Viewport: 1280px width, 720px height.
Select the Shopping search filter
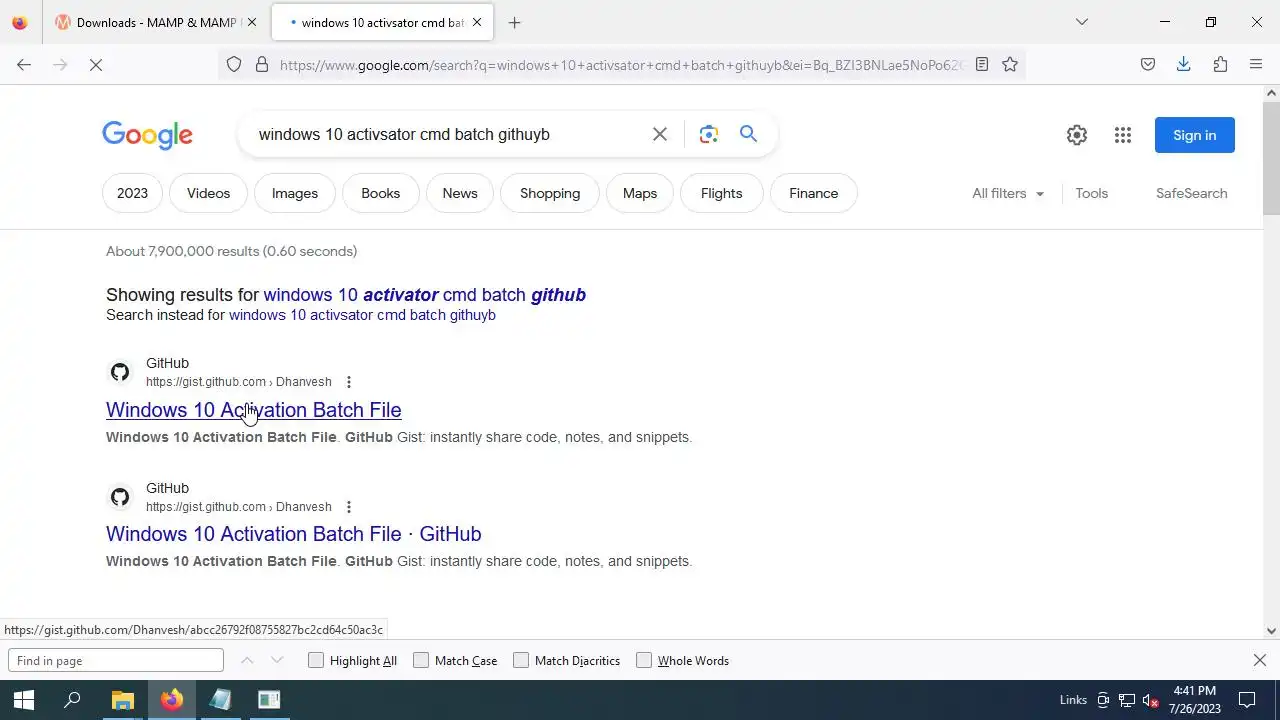pos(550,193)
